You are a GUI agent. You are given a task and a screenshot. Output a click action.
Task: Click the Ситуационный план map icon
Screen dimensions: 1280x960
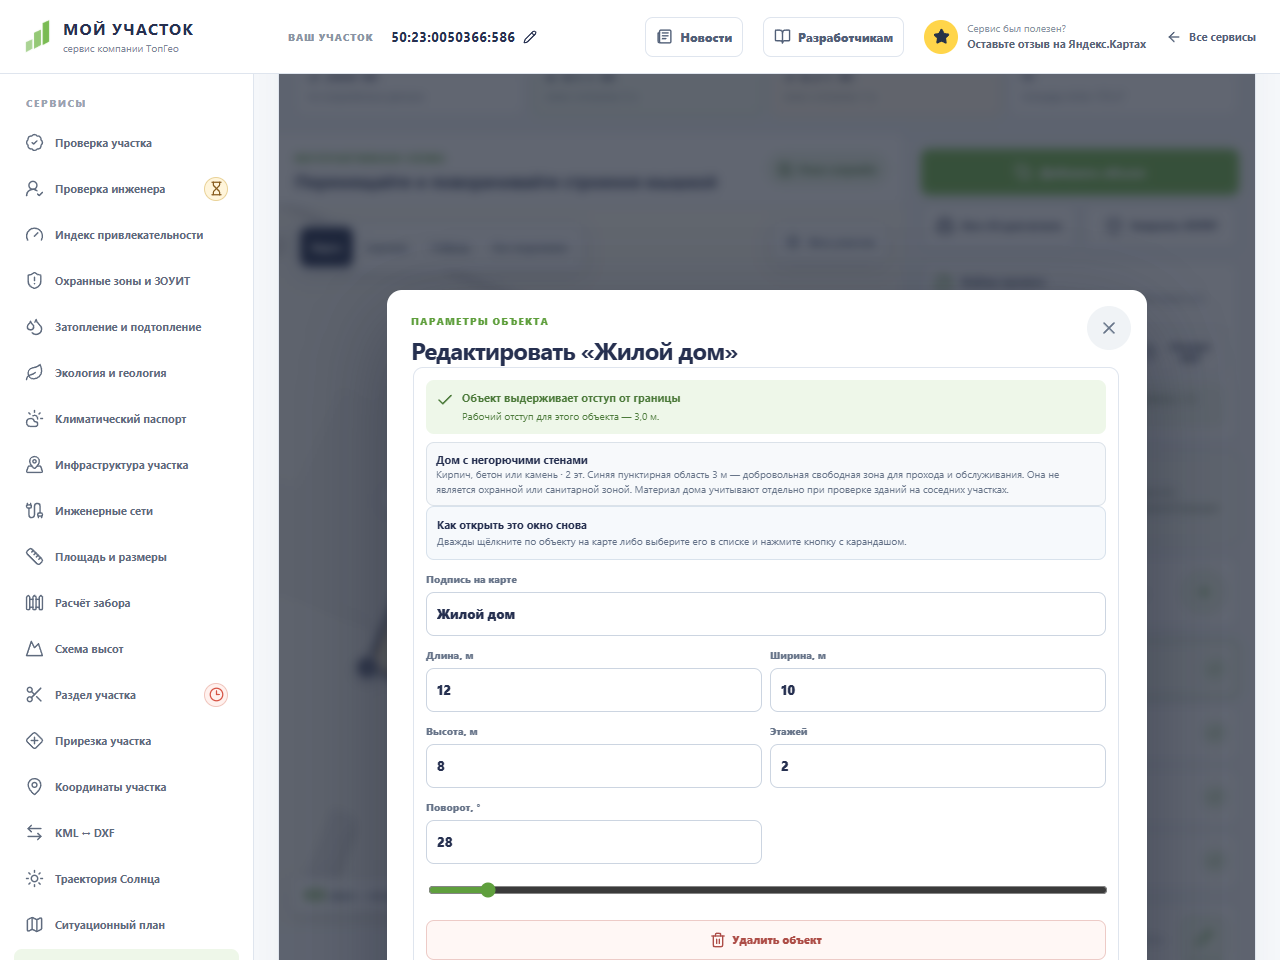click(34, 925)
